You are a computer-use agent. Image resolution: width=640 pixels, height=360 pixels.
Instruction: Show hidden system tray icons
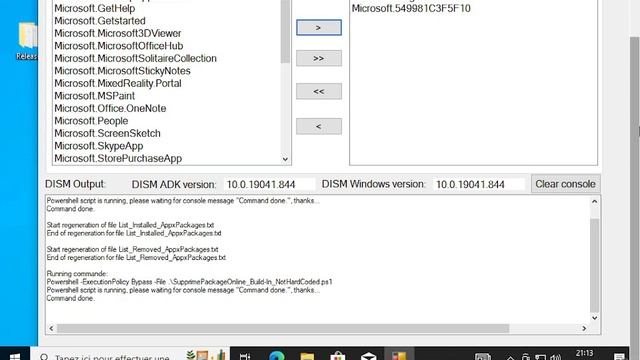[x=510, y=357]
